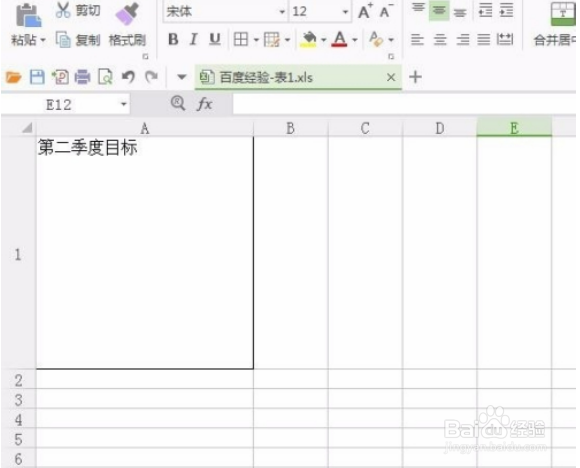
Task: Align text left
Action: (418, 39)
